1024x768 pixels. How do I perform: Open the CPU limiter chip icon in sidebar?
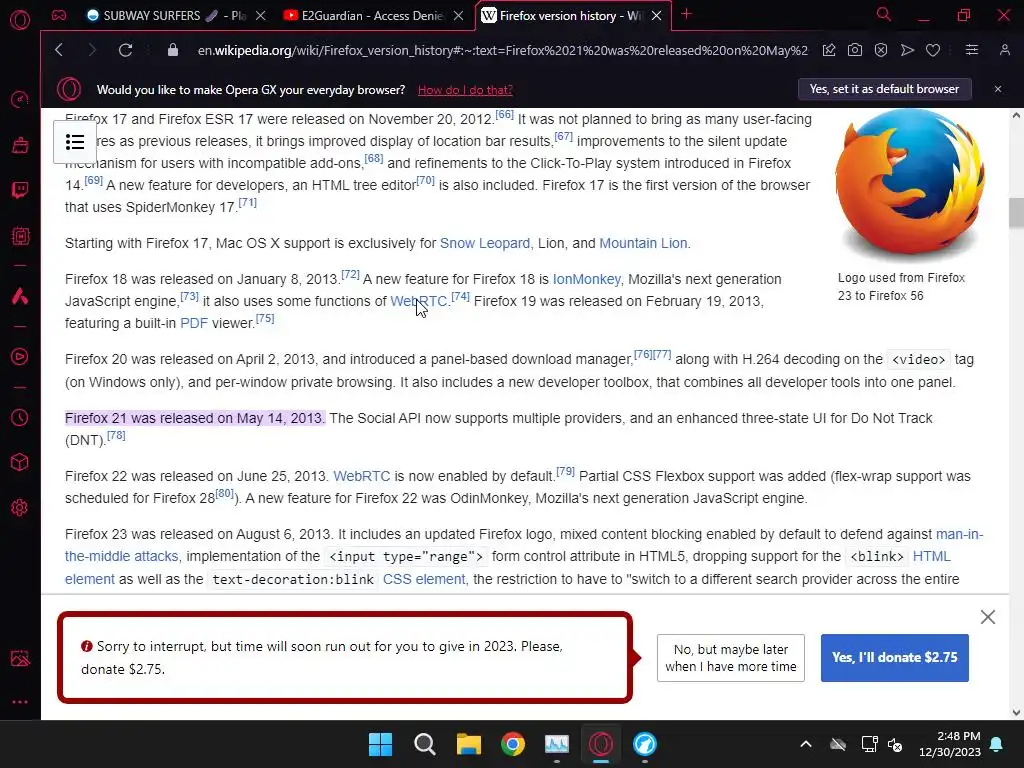point(20,236)
